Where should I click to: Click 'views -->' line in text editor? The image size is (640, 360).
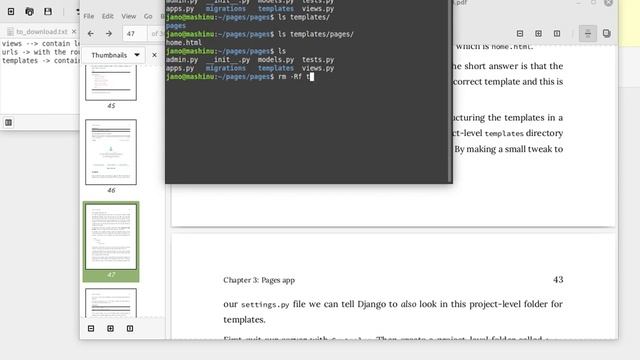[41, 43]
